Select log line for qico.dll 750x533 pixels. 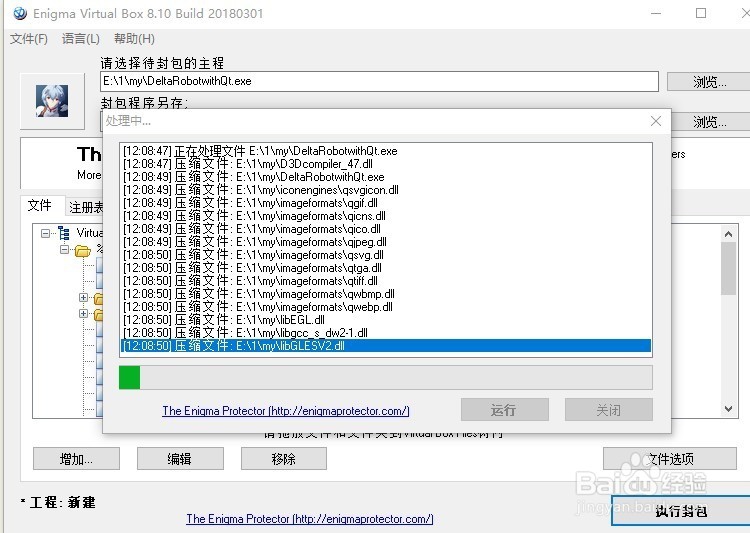(386, 229)
